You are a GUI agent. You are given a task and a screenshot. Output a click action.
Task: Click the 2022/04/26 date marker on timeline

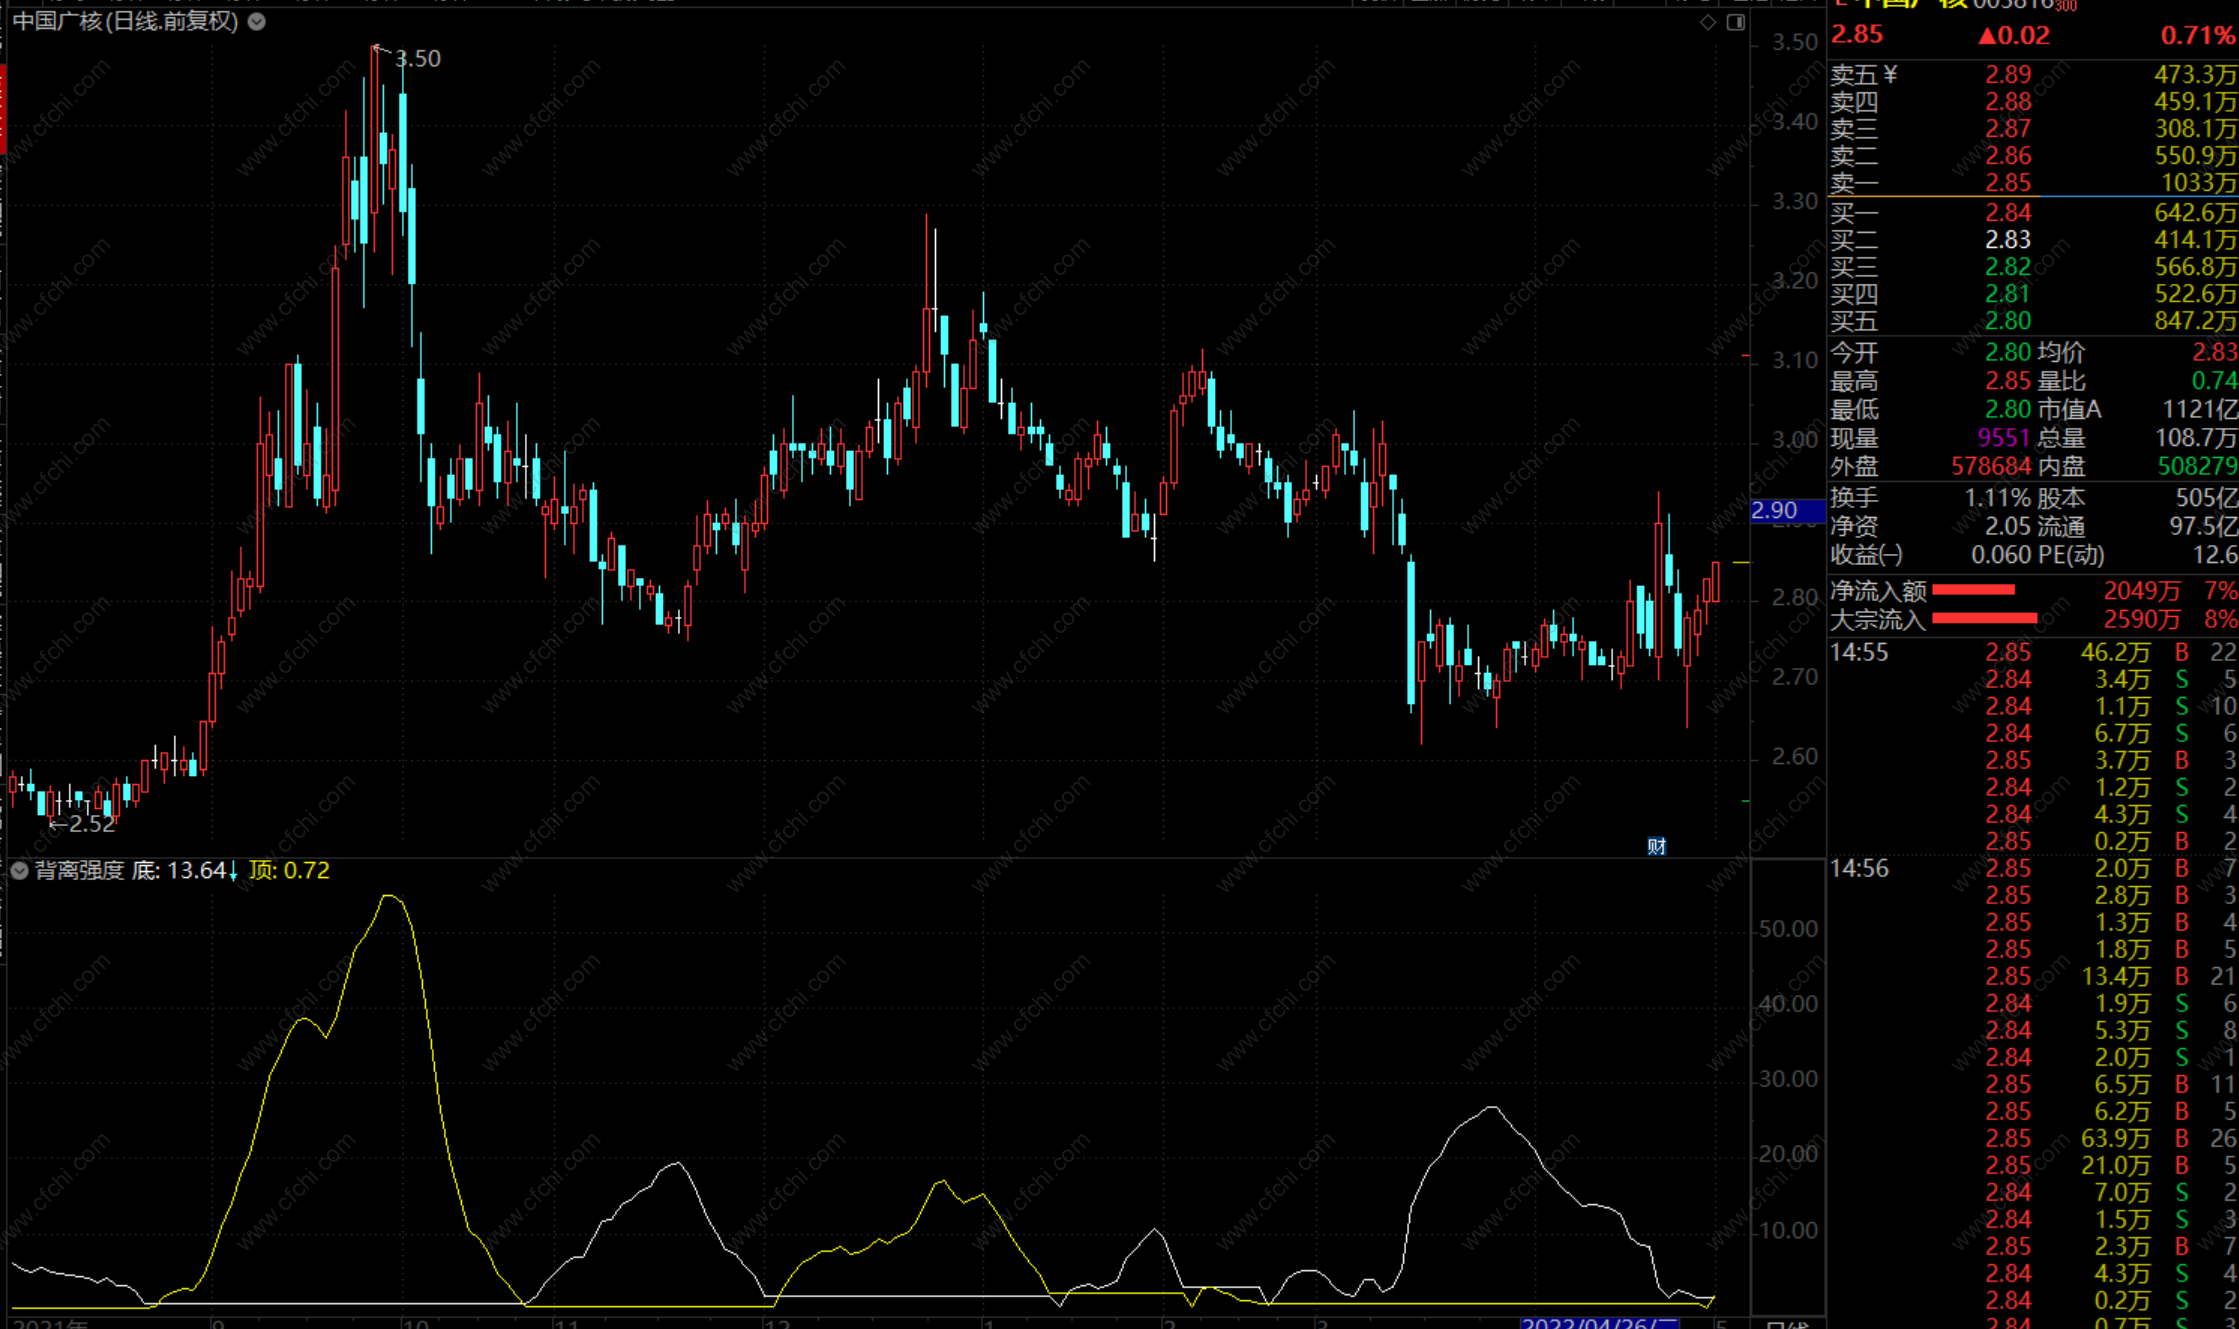[x=1598, y=1323]
